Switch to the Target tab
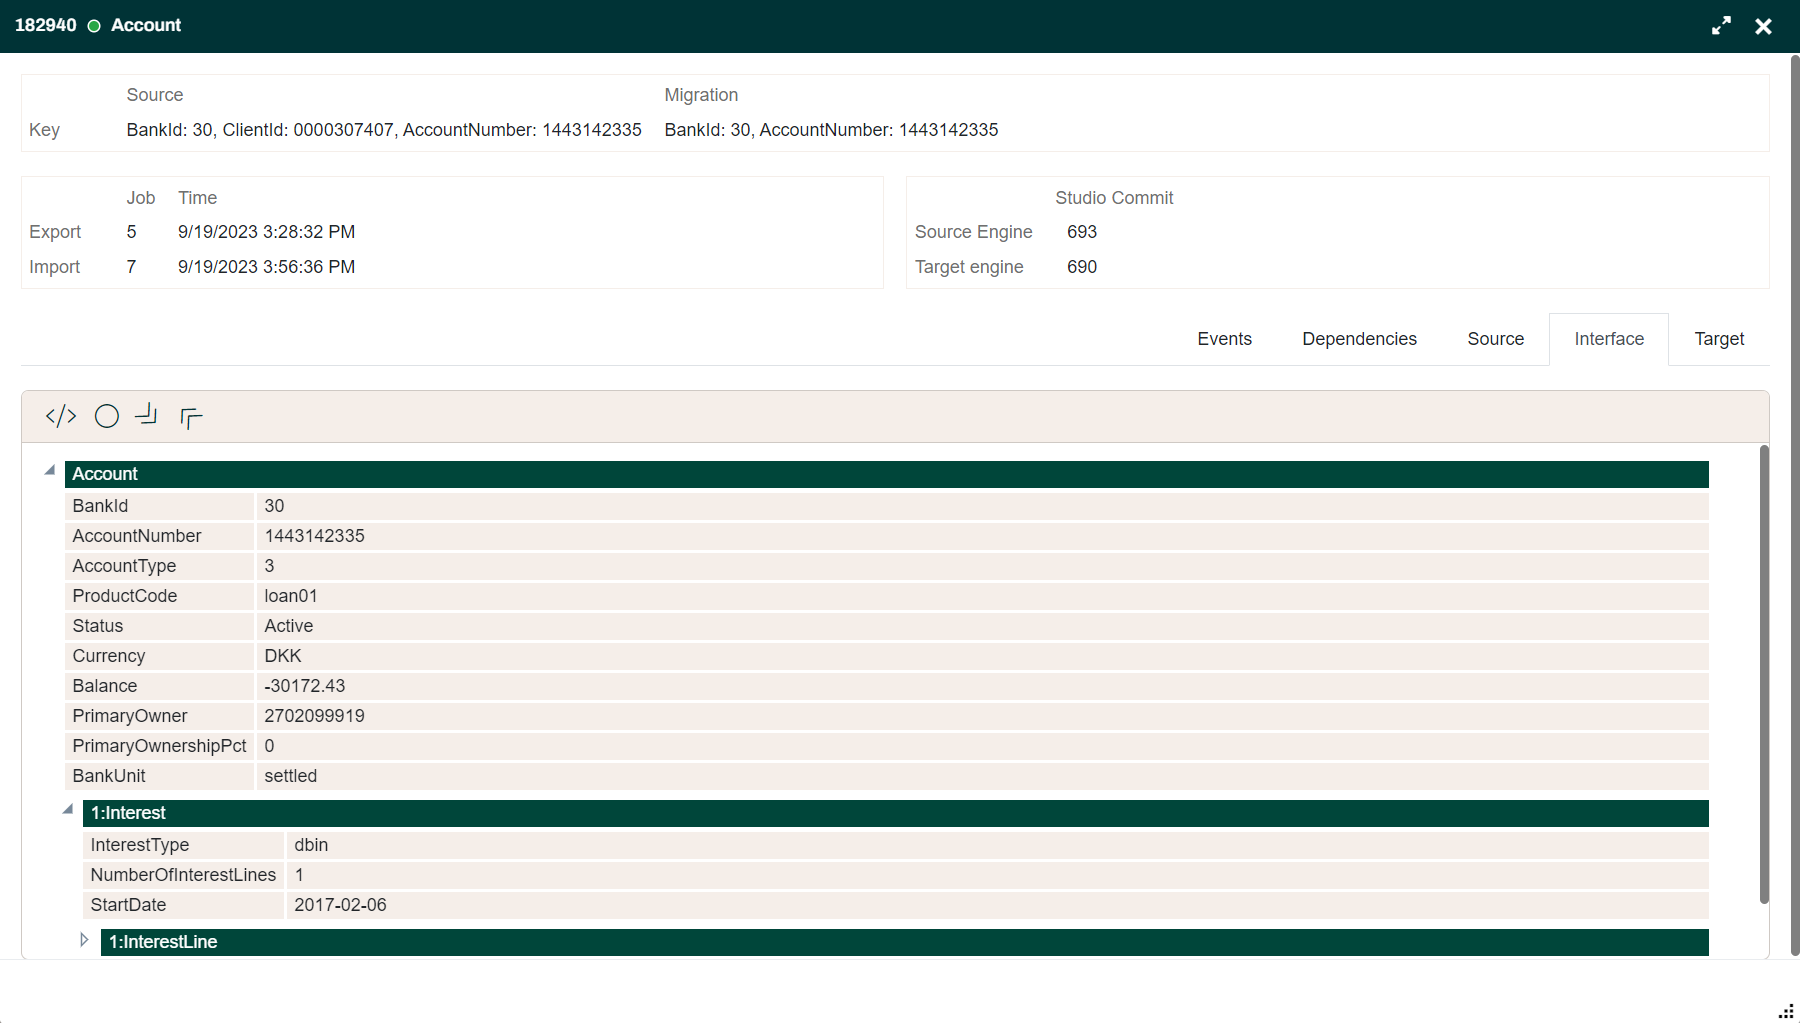 (1718, 339)
